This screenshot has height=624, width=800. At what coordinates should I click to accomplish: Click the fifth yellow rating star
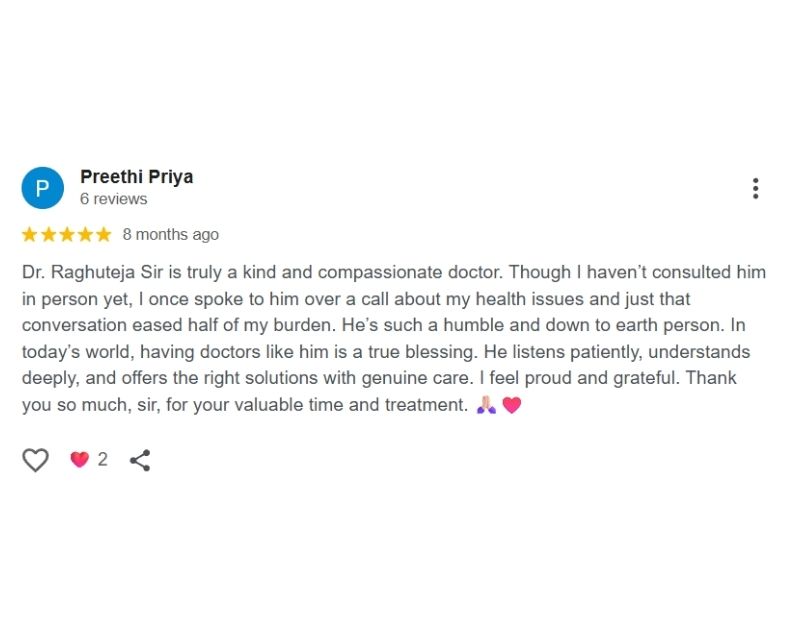(103, 235)
